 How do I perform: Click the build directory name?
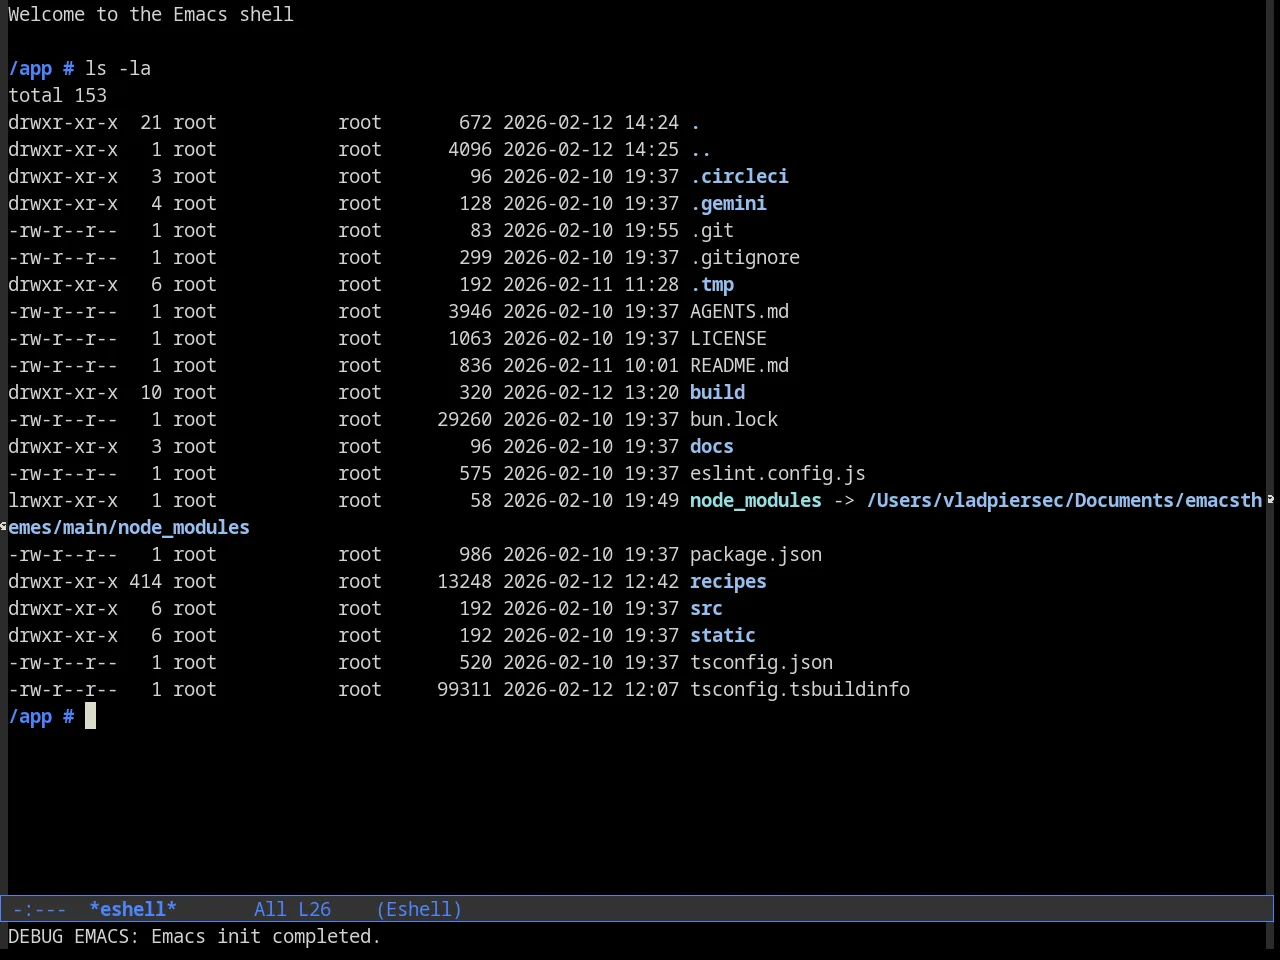[717, 392]
